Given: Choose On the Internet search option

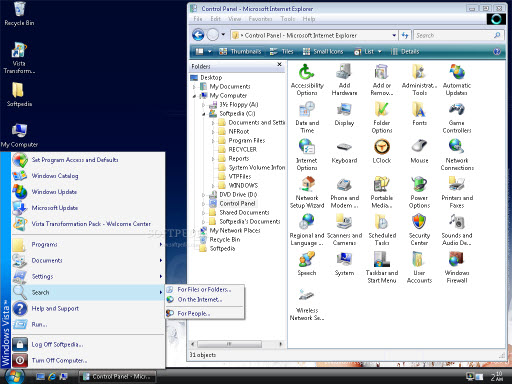Looking at the screenshot, I should [x=205, y=300].
